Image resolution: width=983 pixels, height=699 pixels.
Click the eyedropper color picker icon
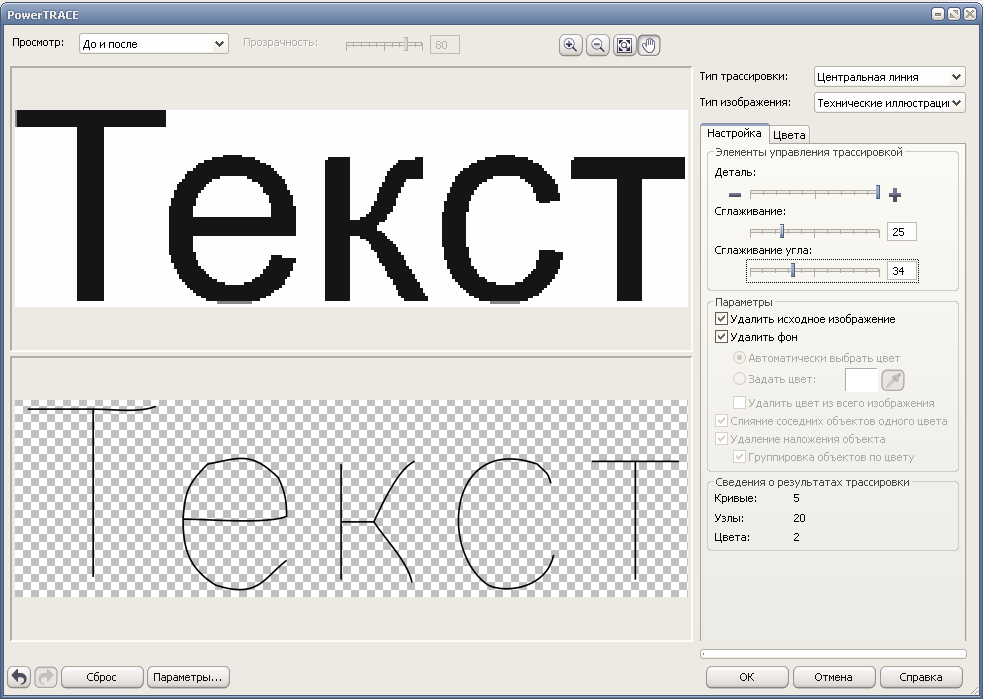[892, 379]
